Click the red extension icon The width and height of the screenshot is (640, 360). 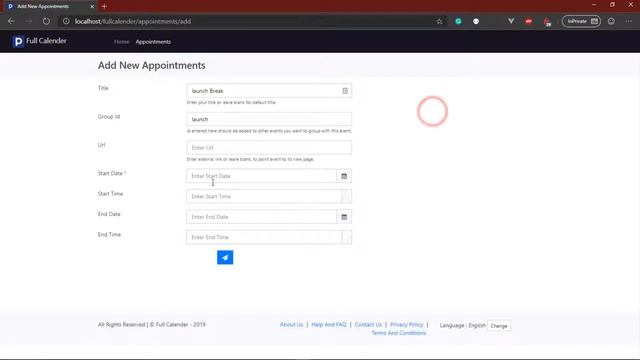(x=529, y=21)
